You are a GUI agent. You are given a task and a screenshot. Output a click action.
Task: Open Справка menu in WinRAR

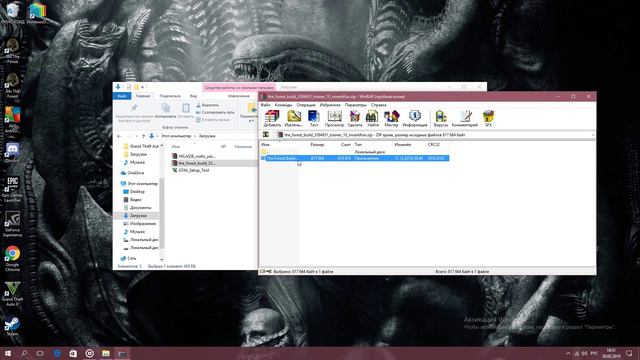(x=378, y=105)
